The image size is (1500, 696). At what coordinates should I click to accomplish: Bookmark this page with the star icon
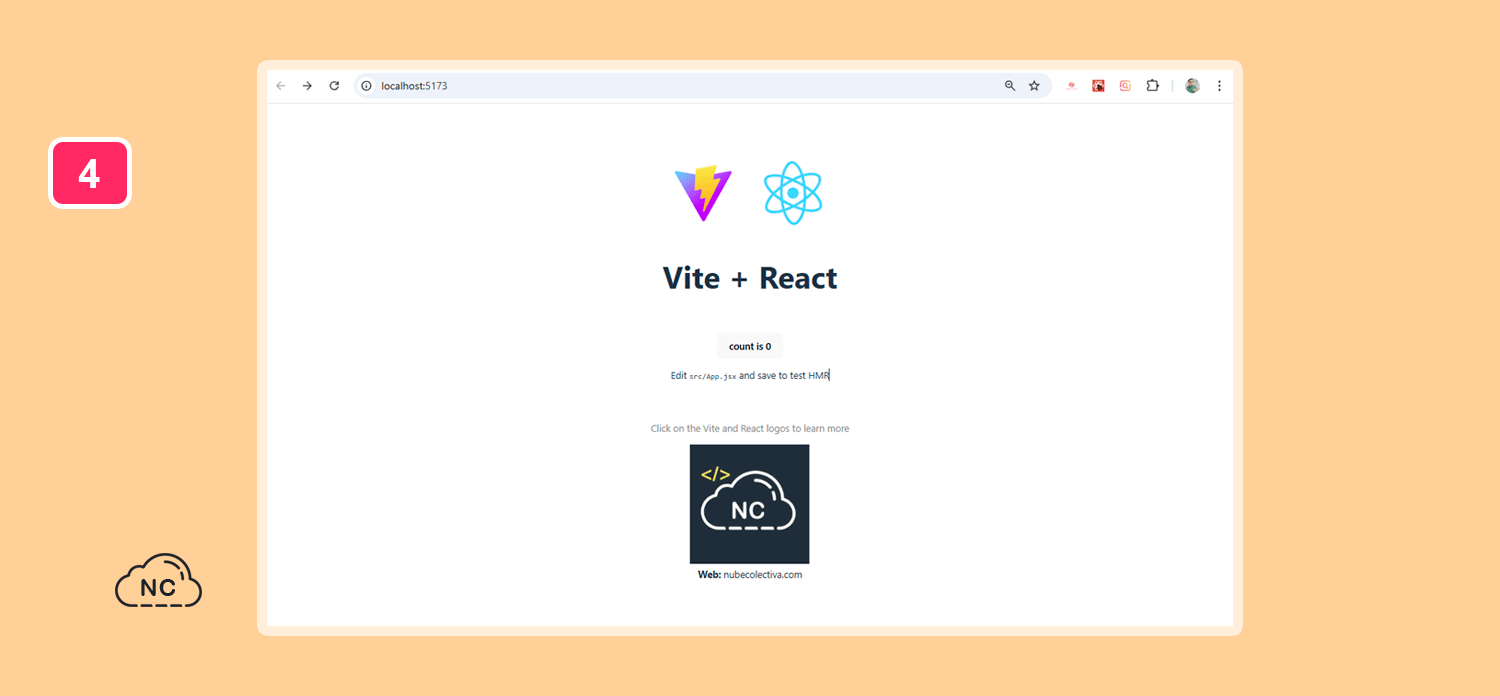[1034, 86]
